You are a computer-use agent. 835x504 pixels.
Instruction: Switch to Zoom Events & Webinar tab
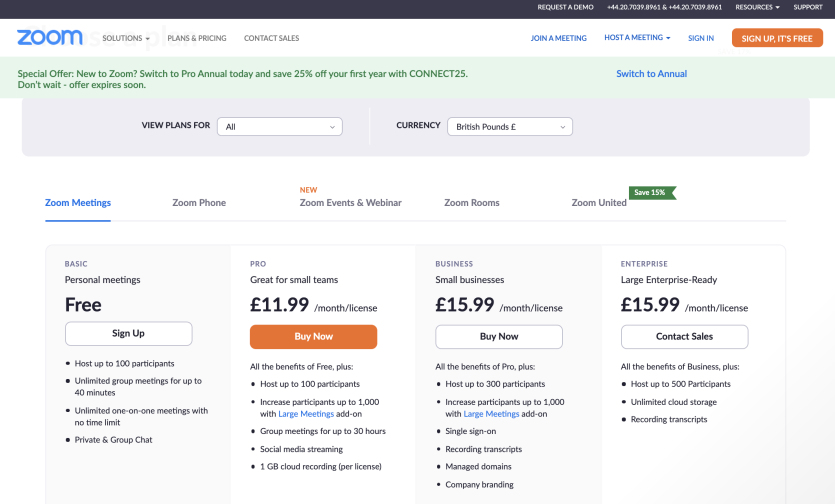350,202
